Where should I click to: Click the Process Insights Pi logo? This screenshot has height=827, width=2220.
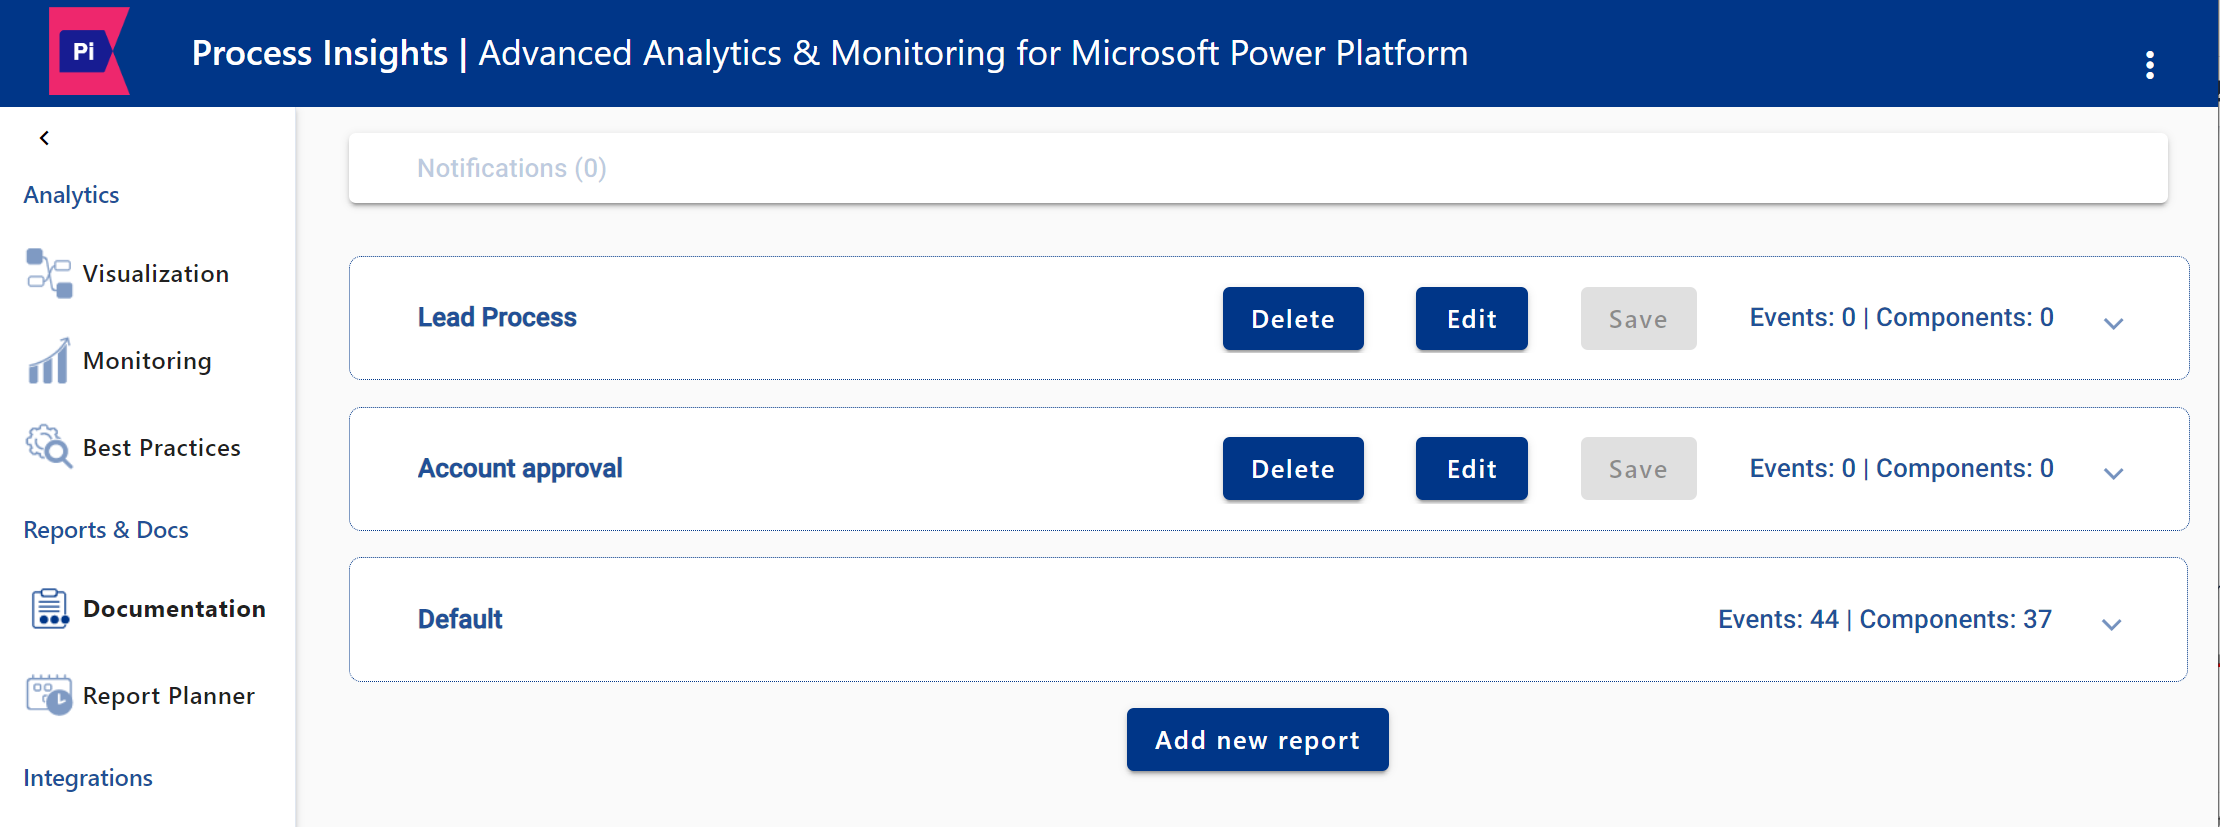pos(89,51)
